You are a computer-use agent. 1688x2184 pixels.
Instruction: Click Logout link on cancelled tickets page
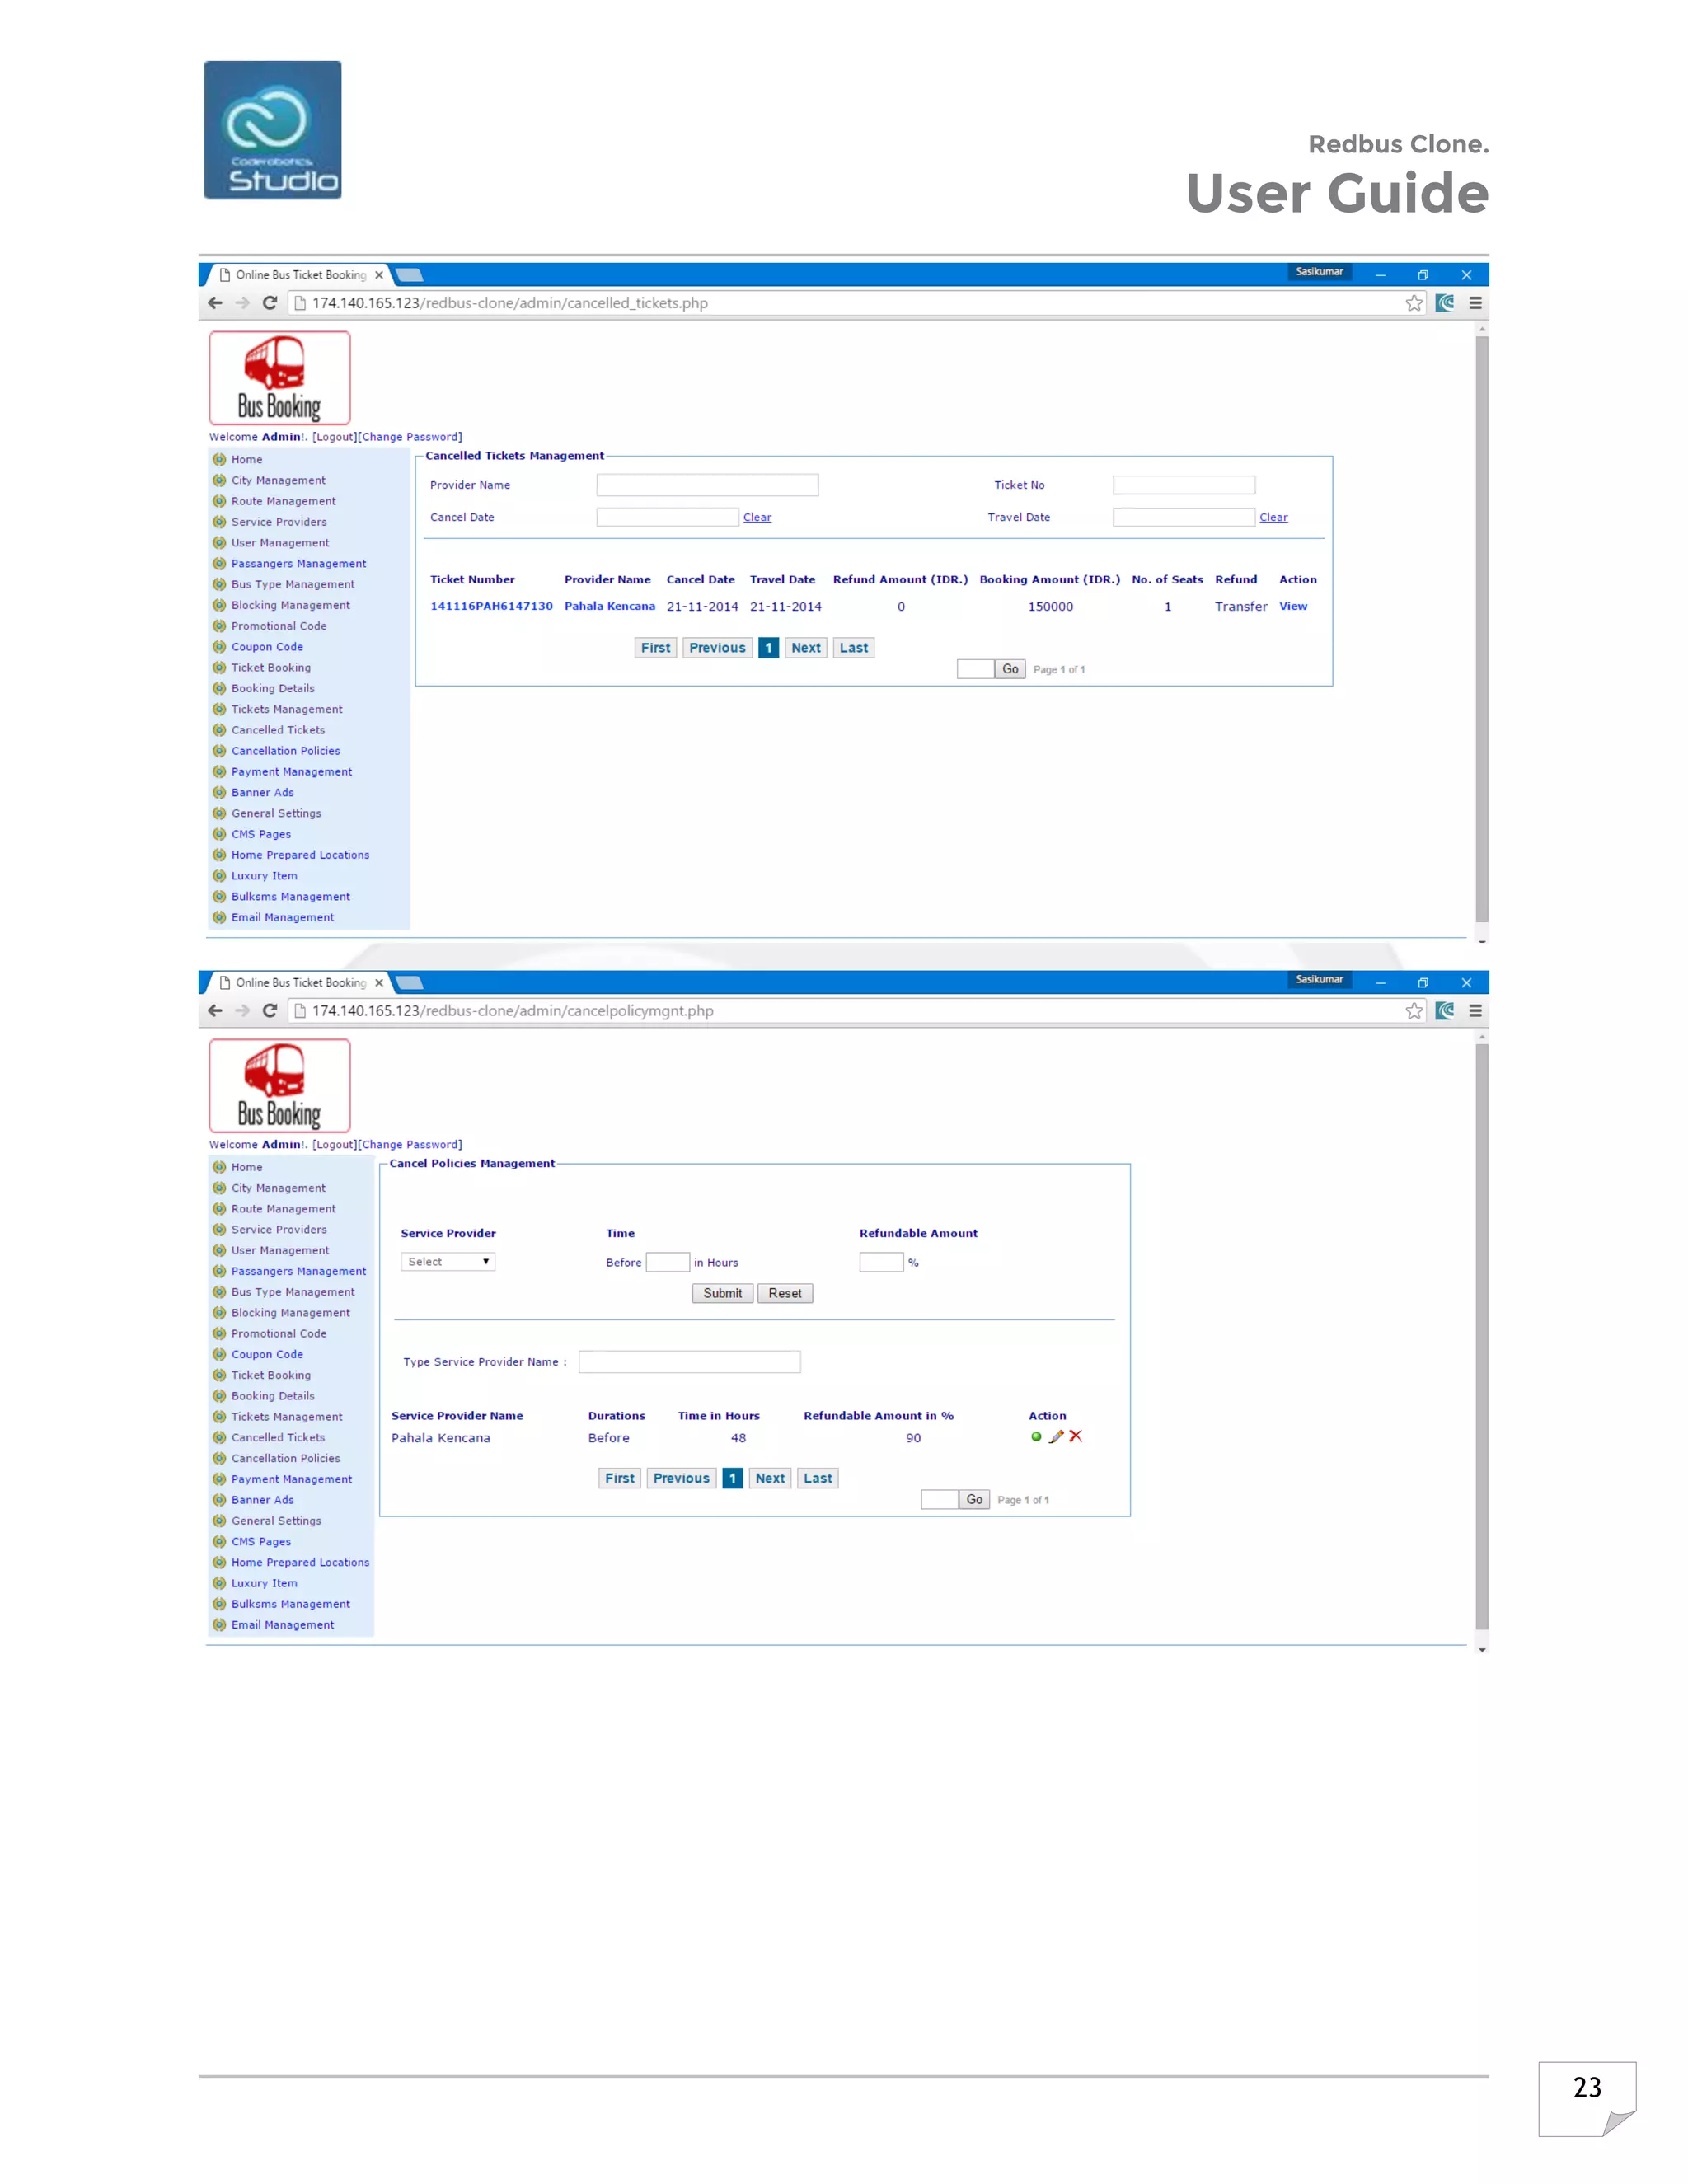334,437
